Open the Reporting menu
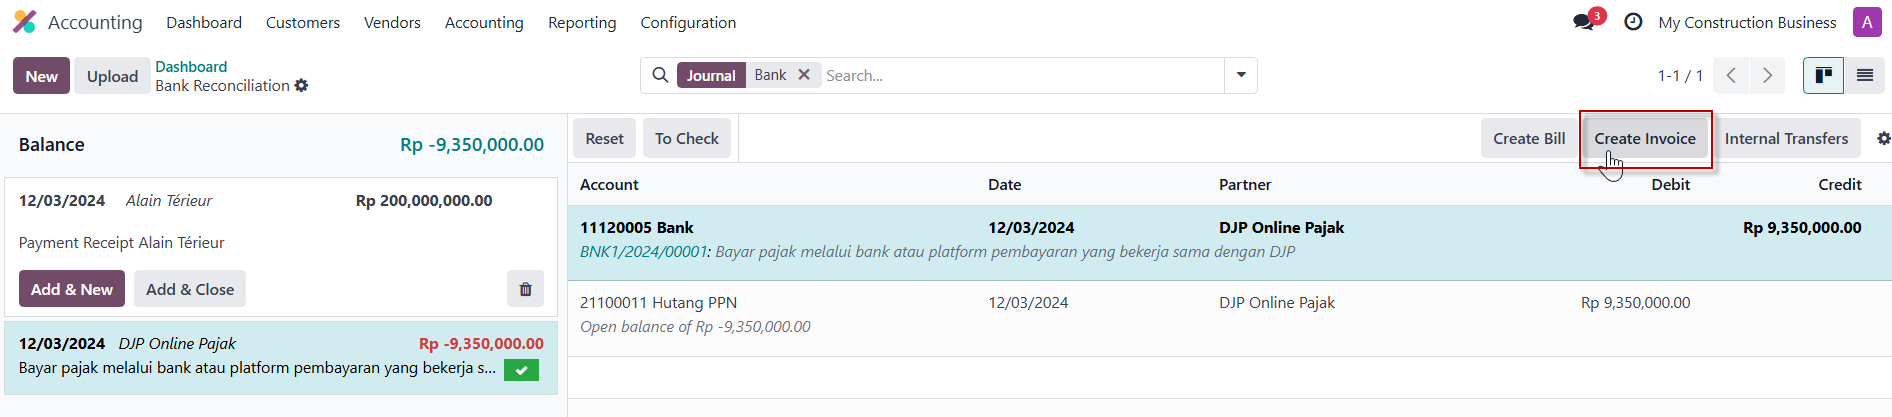This screenshot has height=417, width=1892. pyautogui.click(x=582, y=22)
